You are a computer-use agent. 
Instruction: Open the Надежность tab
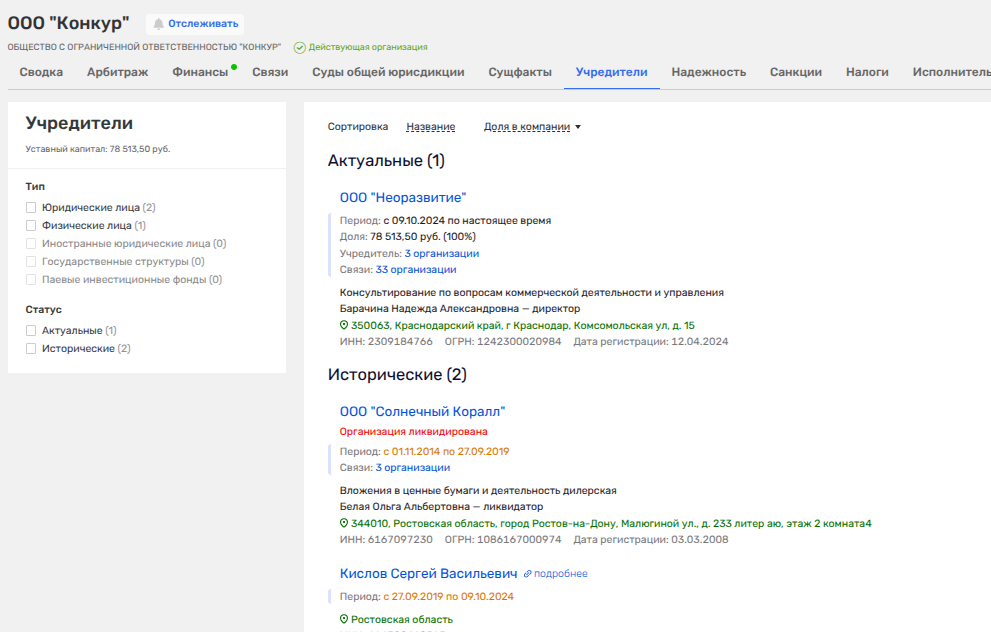[708, 72]
